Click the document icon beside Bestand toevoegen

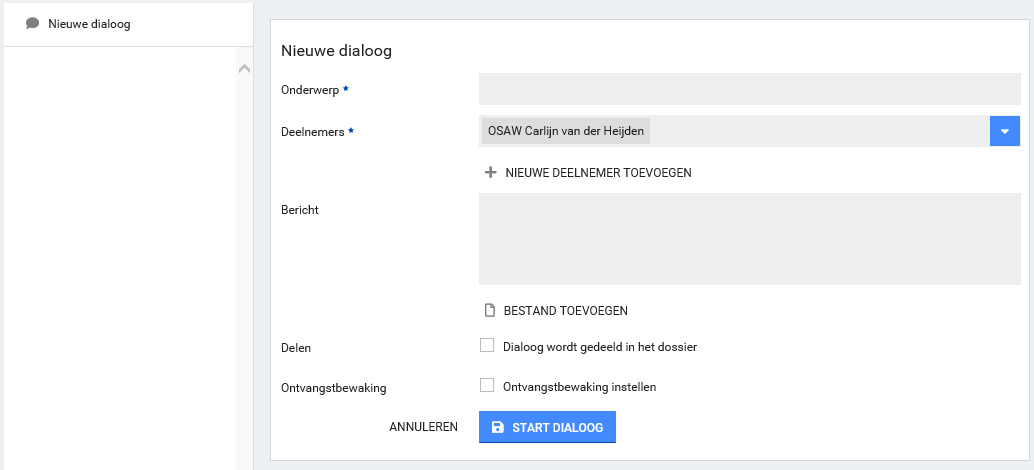[490, 310]
